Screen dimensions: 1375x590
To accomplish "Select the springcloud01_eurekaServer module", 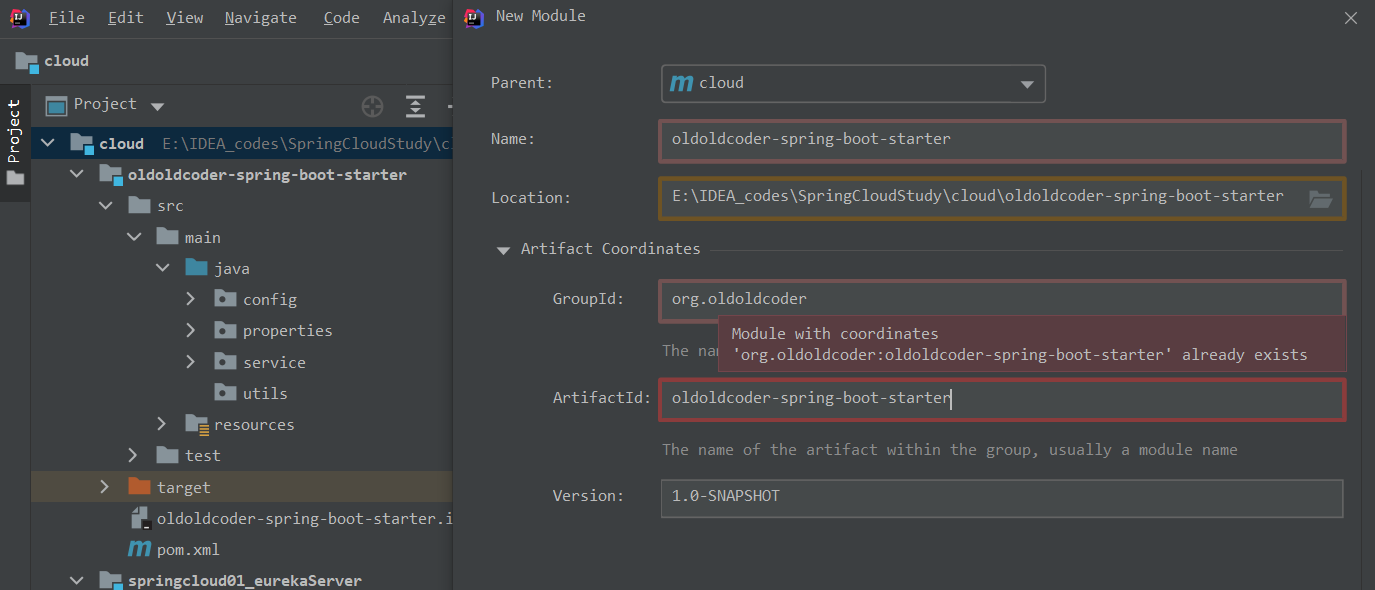I will coord(244,580).
